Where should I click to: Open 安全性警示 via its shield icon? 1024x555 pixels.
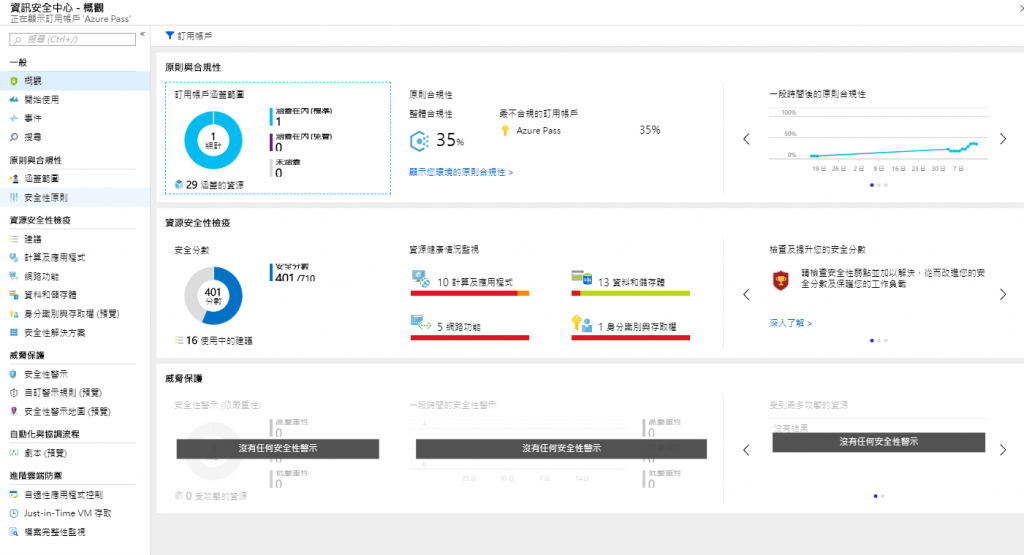tap(14, 374)
